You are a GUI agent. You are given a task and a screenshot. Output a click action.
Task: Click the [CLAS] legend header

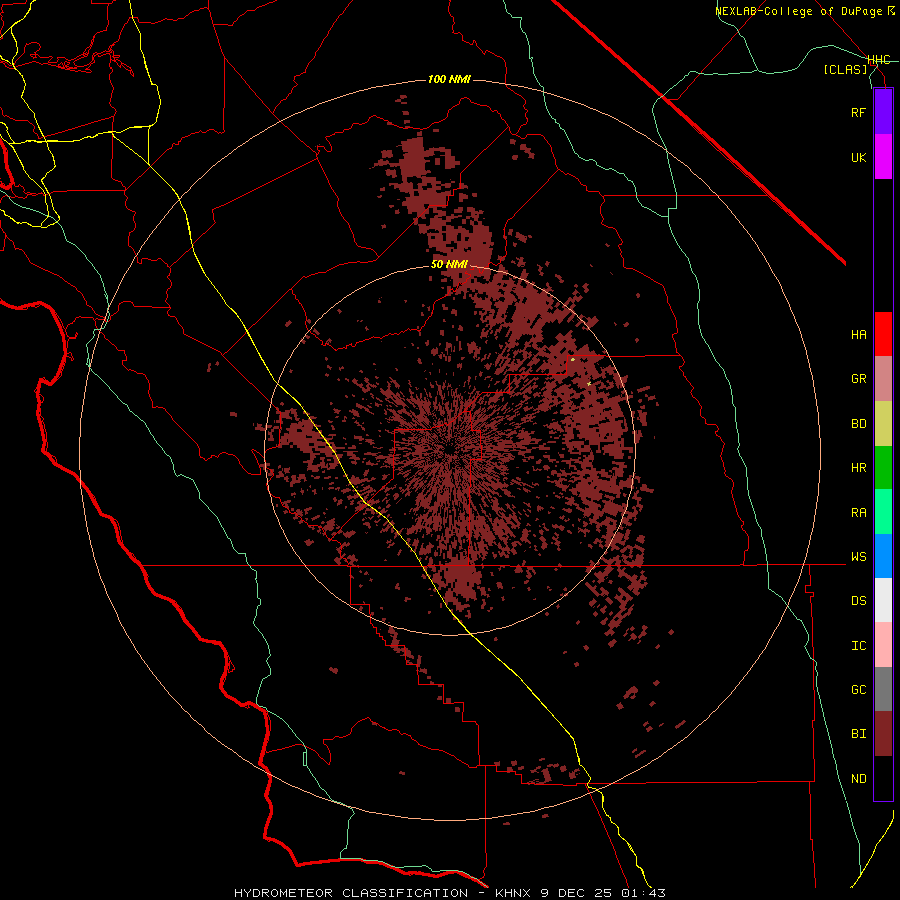845,70
